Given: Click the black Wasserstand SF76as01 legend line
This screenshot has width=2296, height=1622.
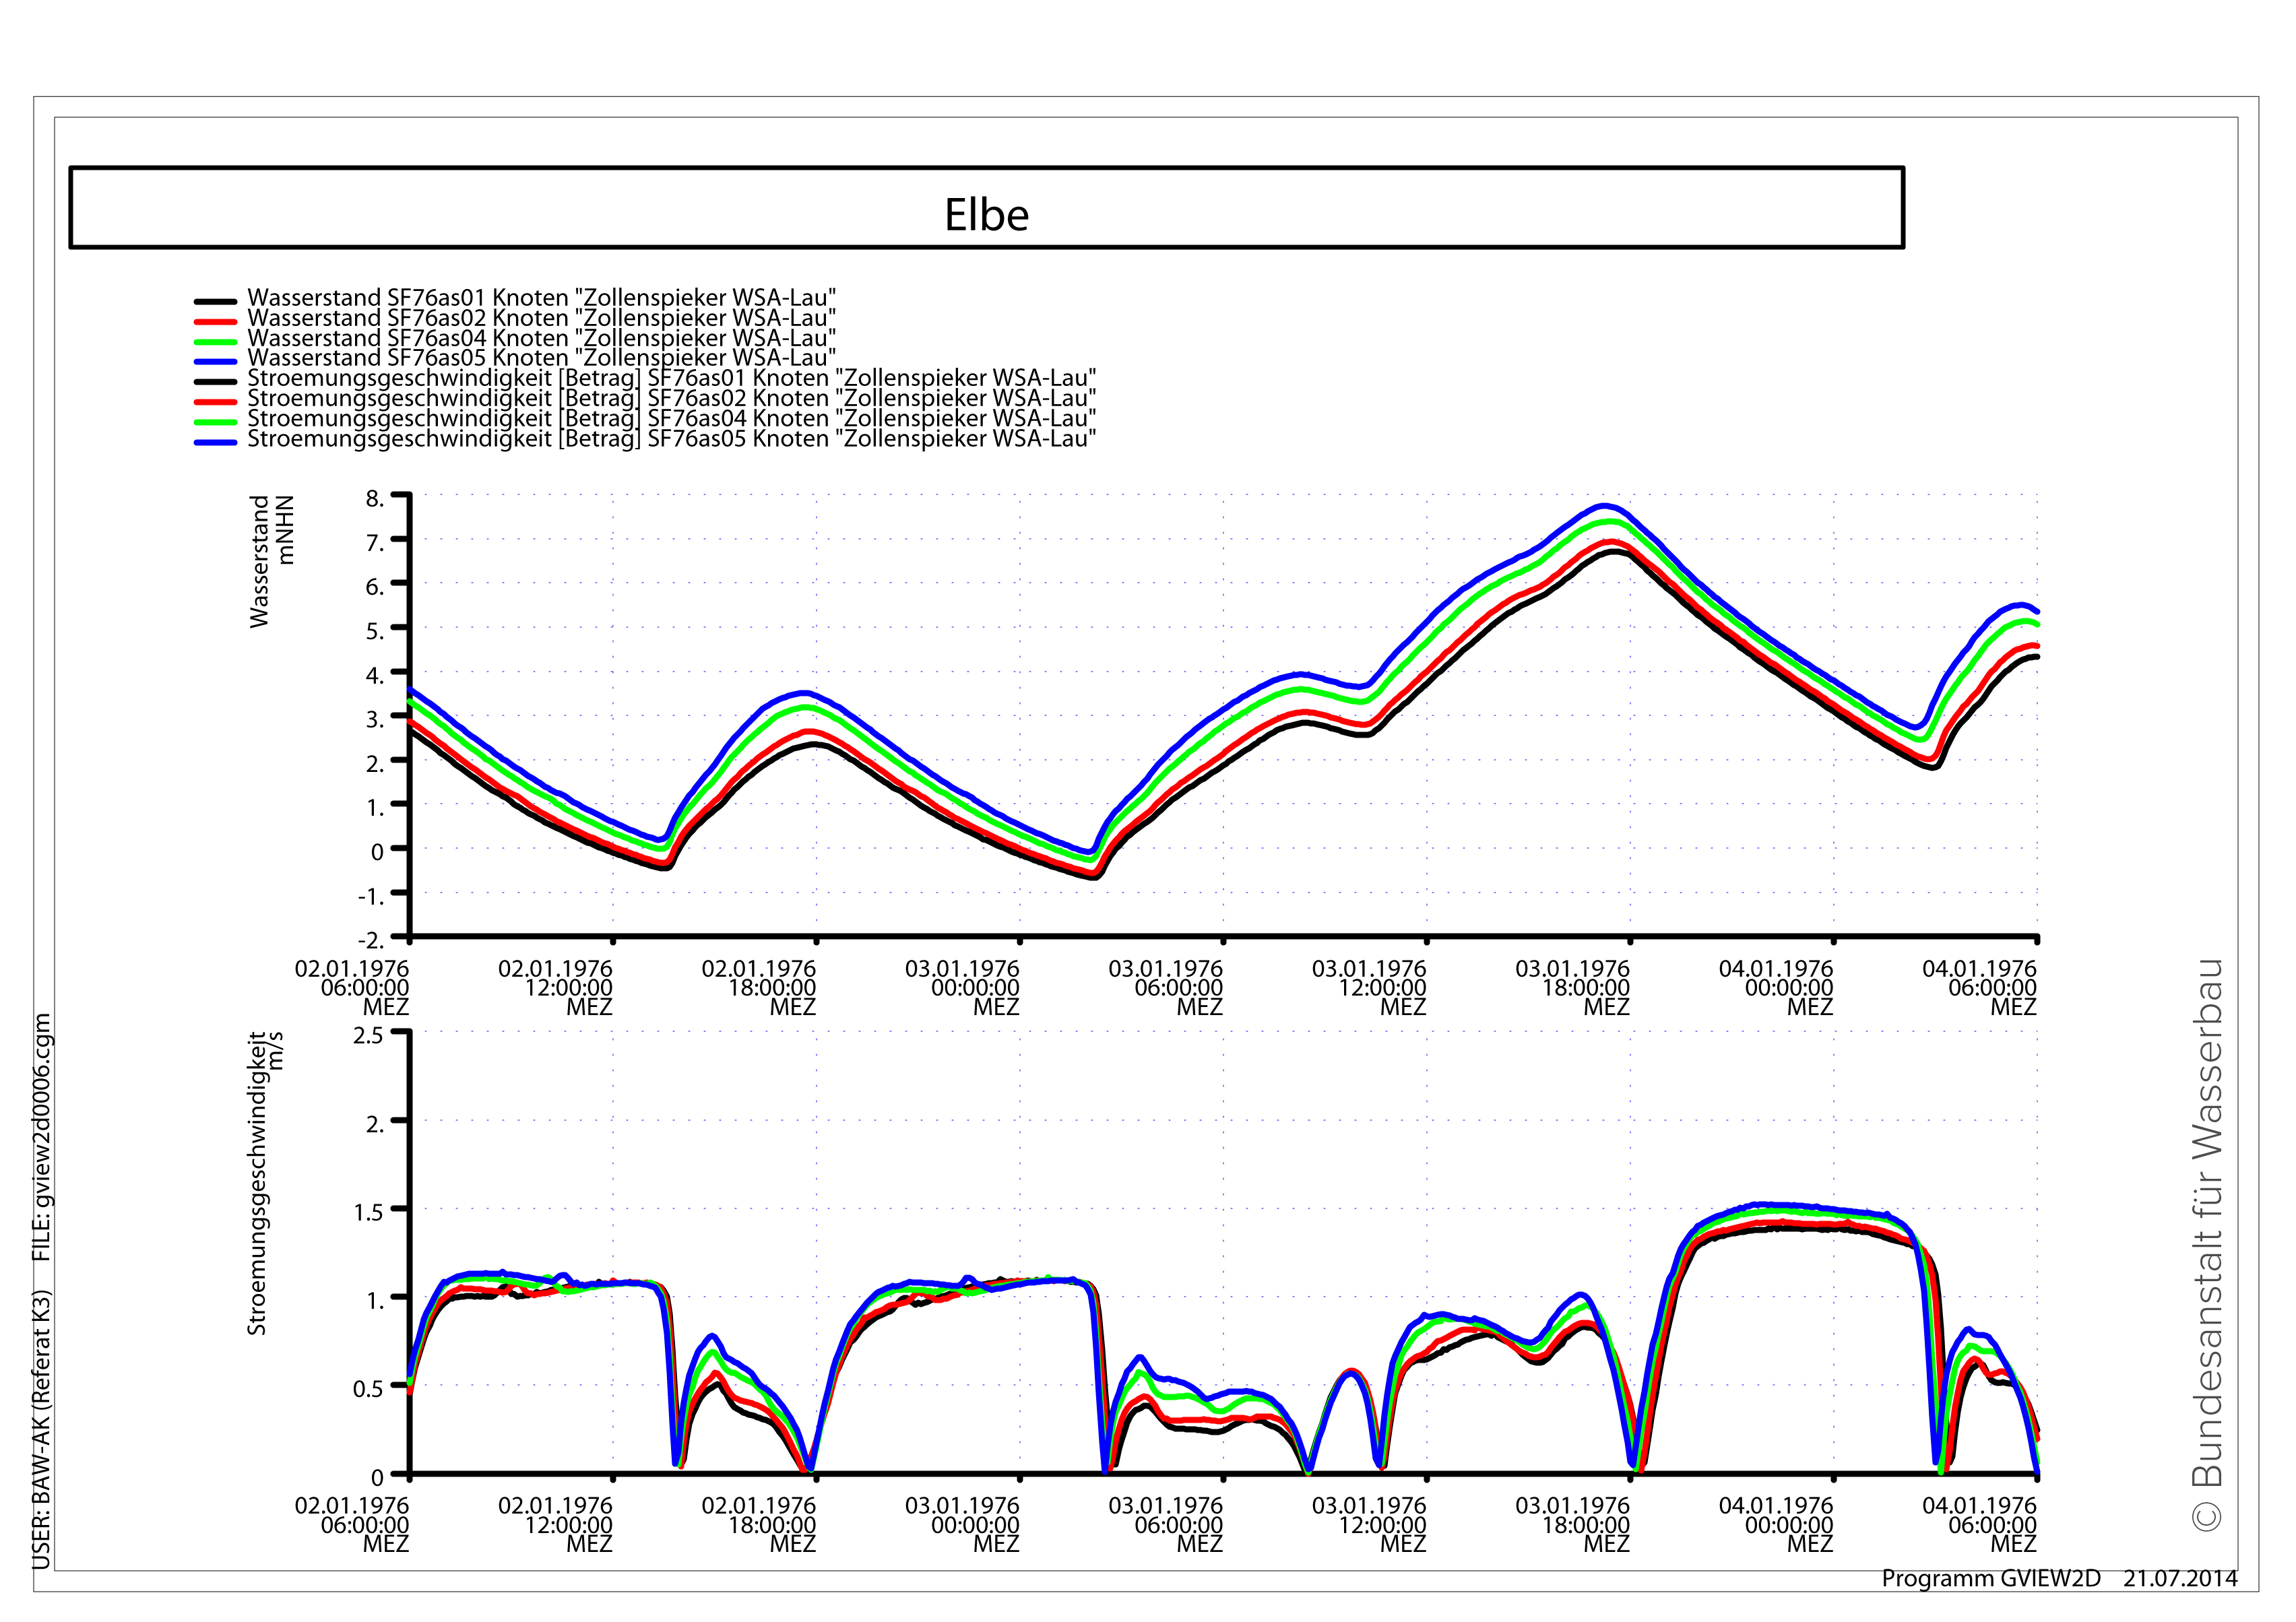Looking at the screenshot, I should coord(215,301).
